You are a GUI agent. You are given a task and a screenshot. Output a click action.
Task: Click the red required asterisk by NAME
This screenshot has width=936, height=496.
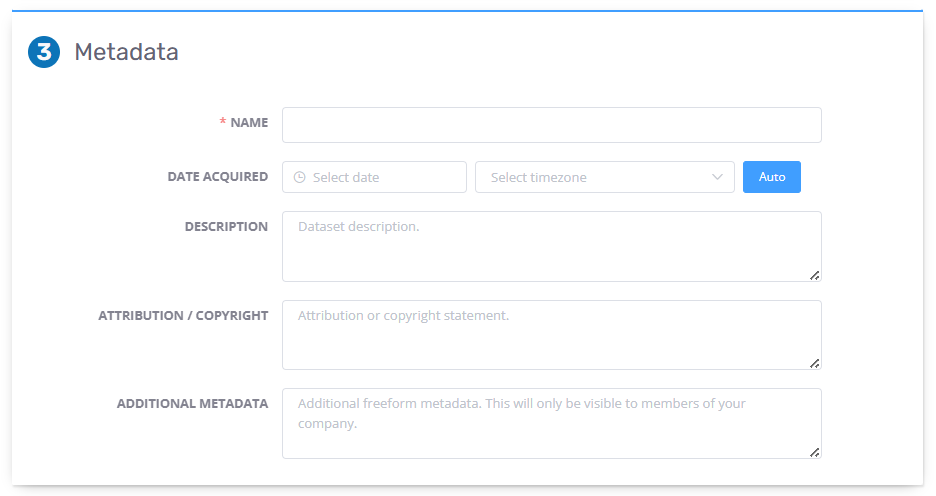223,121
